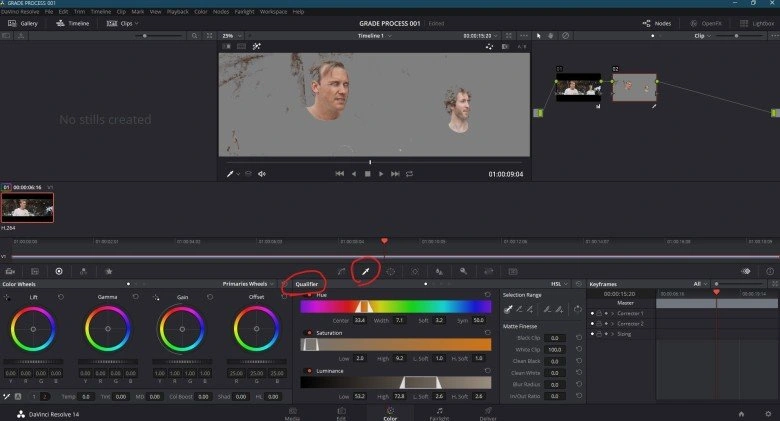780x421 pixels.
Task: Open the viewer zoom 25% dropdown
Action: 232,36
